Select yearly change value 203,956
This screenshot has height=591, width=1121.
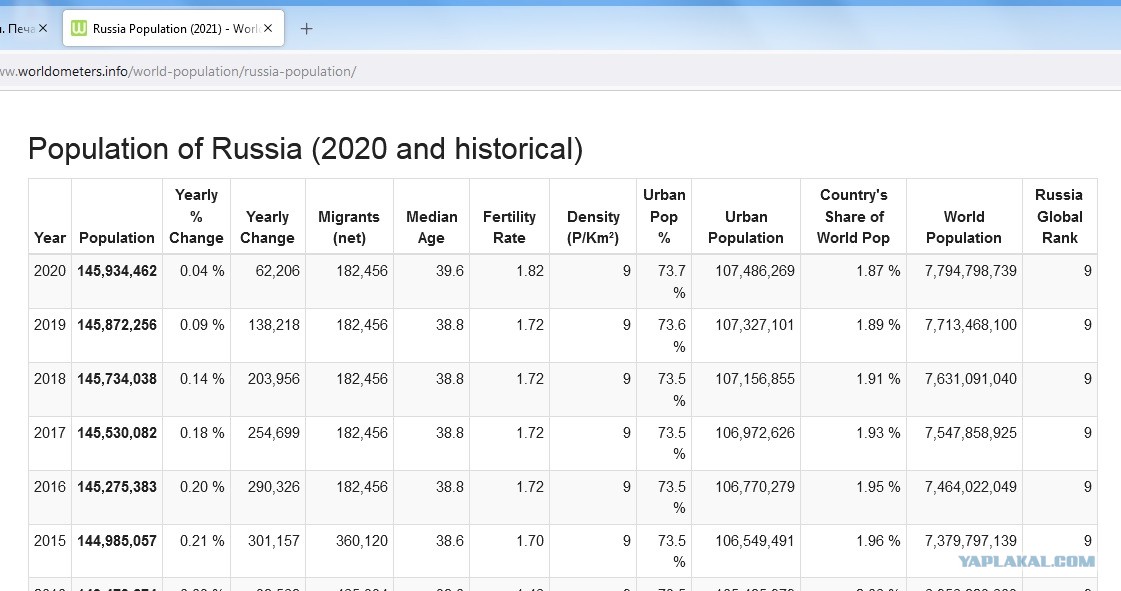tap(274, 379)
